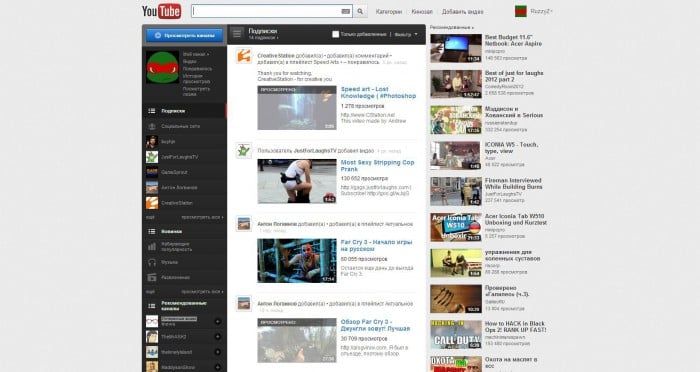Click the Социальные сети sidebar icon
The image size is (700, 372).
(x=152, y=126)
